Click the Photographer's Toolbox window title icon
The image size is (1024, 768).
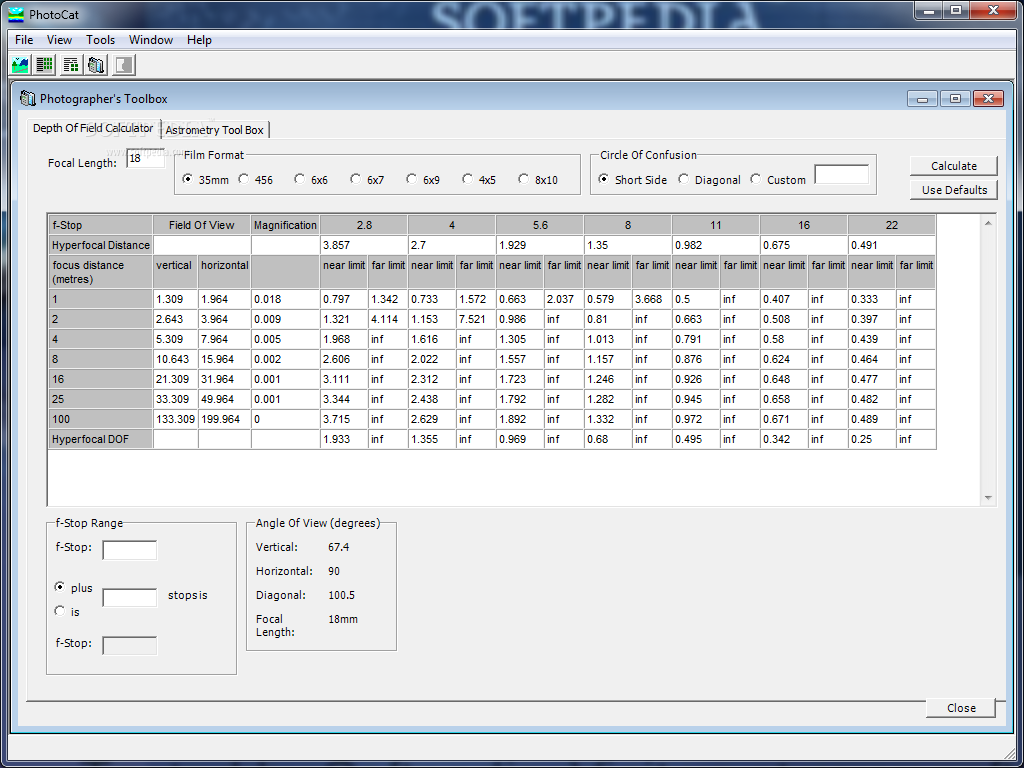28,98
